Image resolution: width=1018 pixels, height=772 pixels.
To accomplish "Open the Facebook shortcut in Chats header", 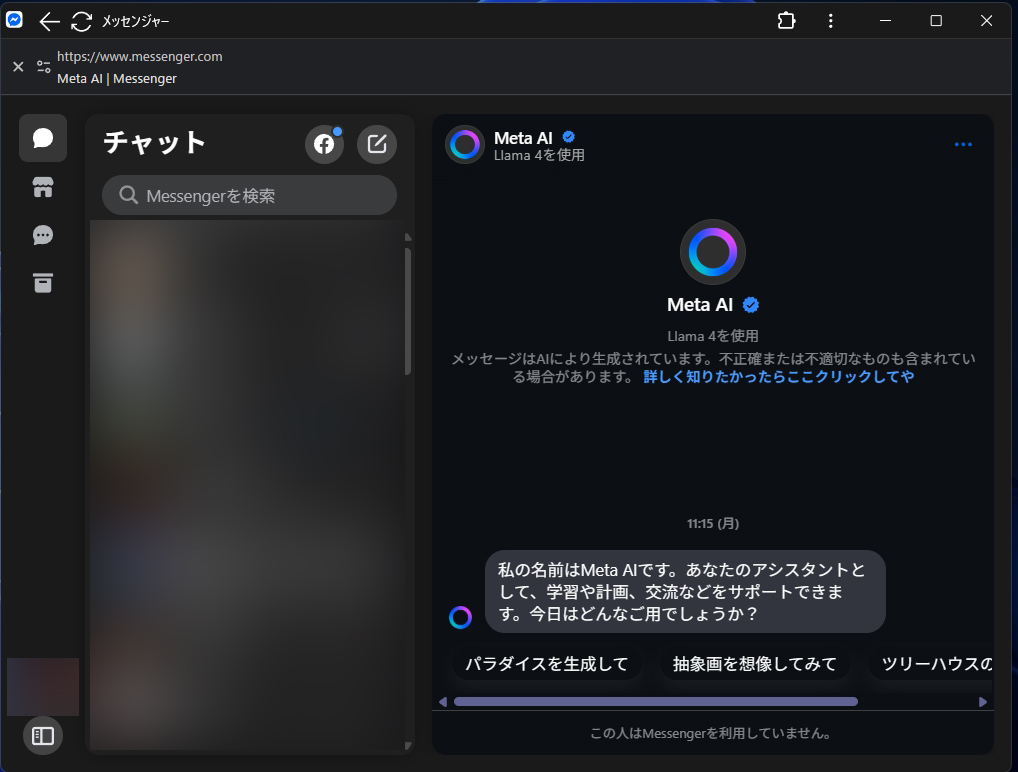I will (324, 144).
